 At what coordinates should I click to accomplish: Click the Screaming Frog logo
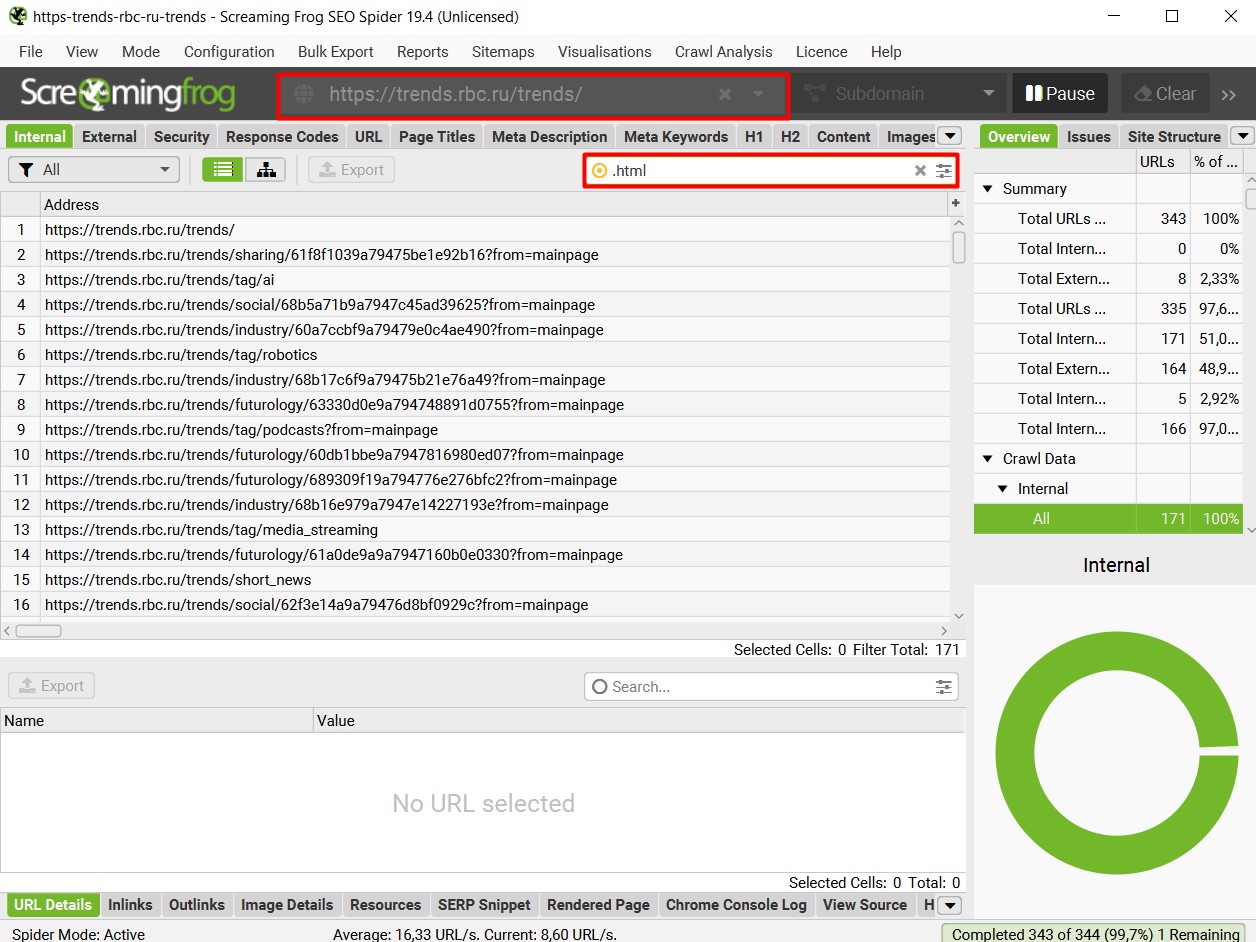tap(128, 93)
